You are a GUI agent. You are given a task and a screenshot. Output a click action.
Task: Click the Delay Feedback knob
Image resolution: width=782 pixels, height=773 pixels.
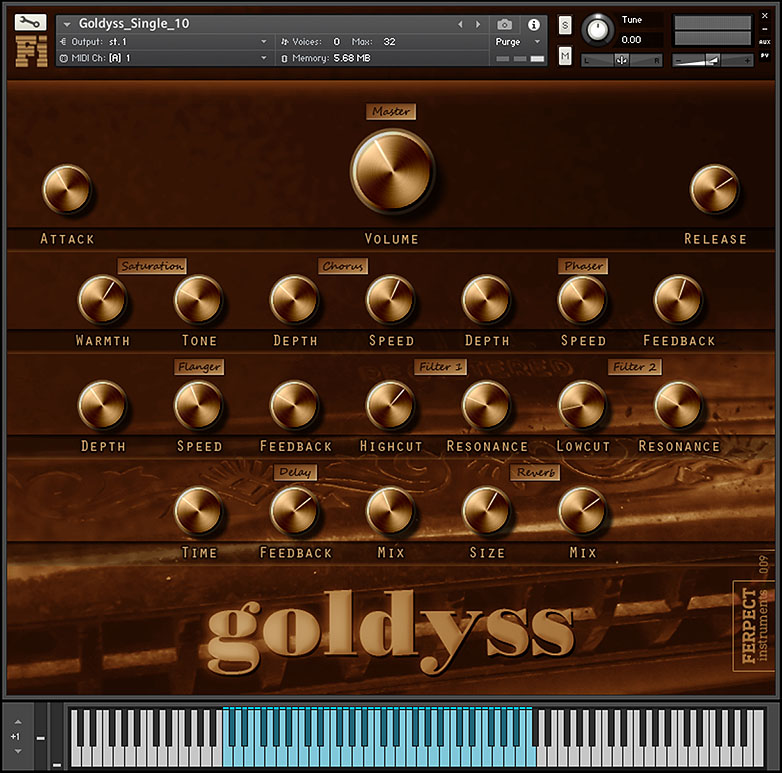[x=294, y=511]
